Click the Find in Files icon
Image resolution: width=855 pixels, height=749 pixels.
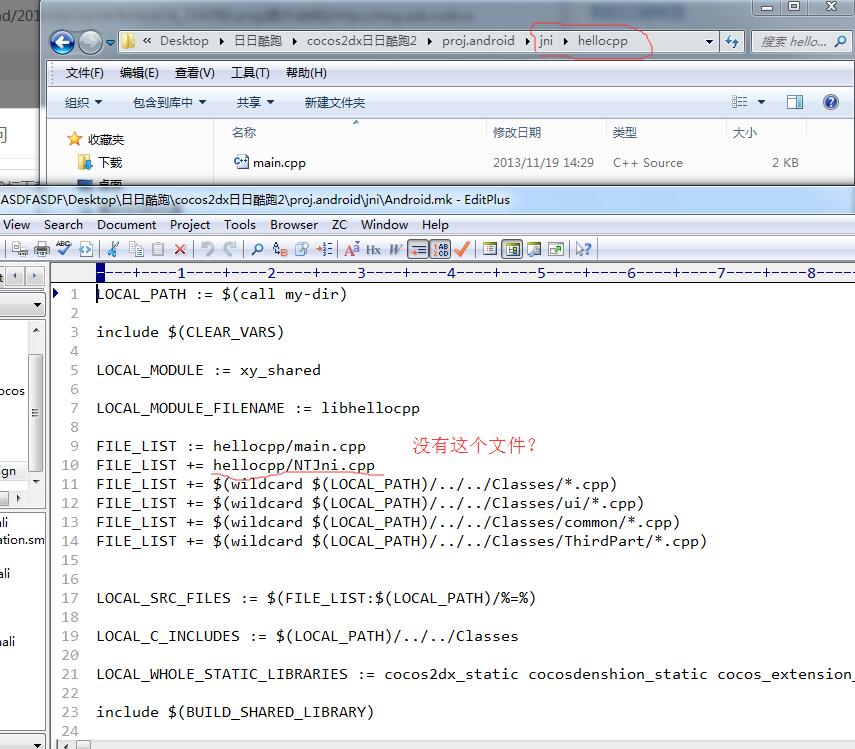(x=302, y=249)
